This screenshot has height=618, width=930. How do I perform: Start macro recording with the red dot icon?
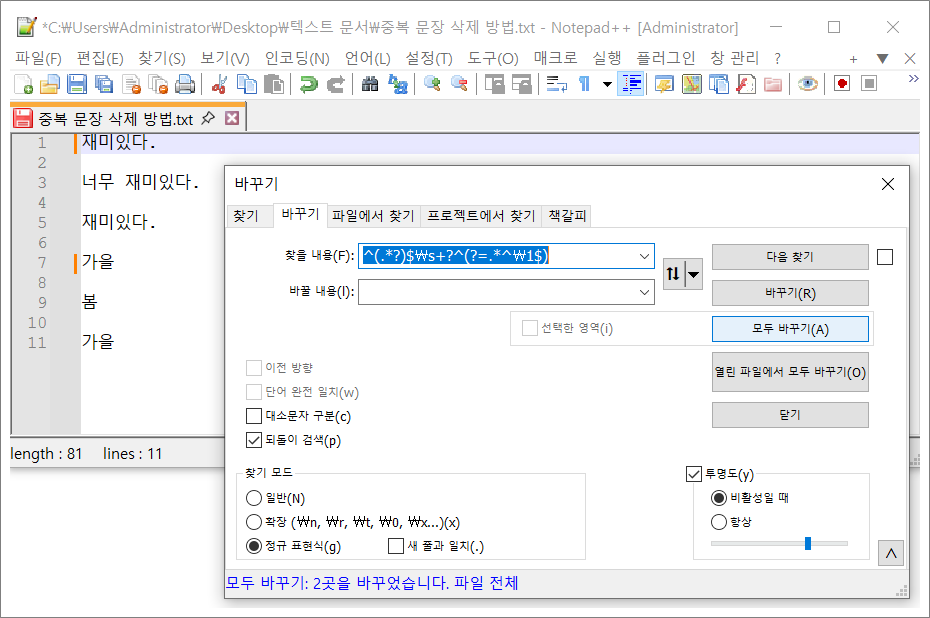pyautogui.click(x=842, y=84)
